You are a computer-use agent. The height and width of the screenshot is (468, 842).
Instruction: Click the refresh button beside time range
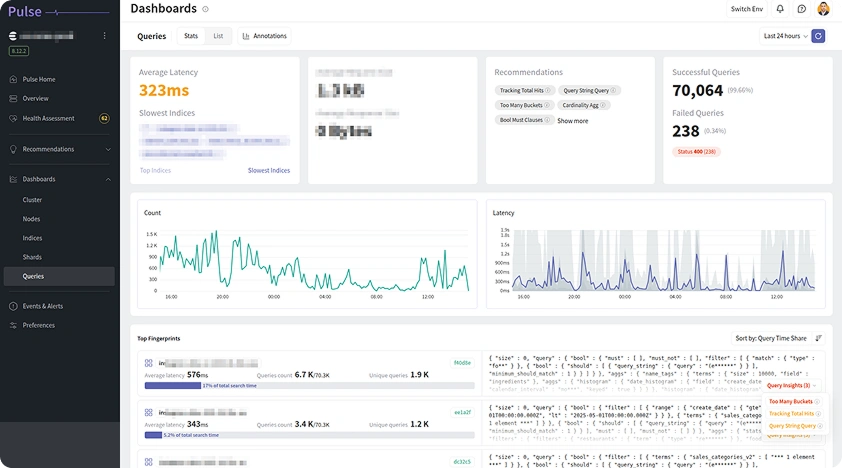coord(818,36)
